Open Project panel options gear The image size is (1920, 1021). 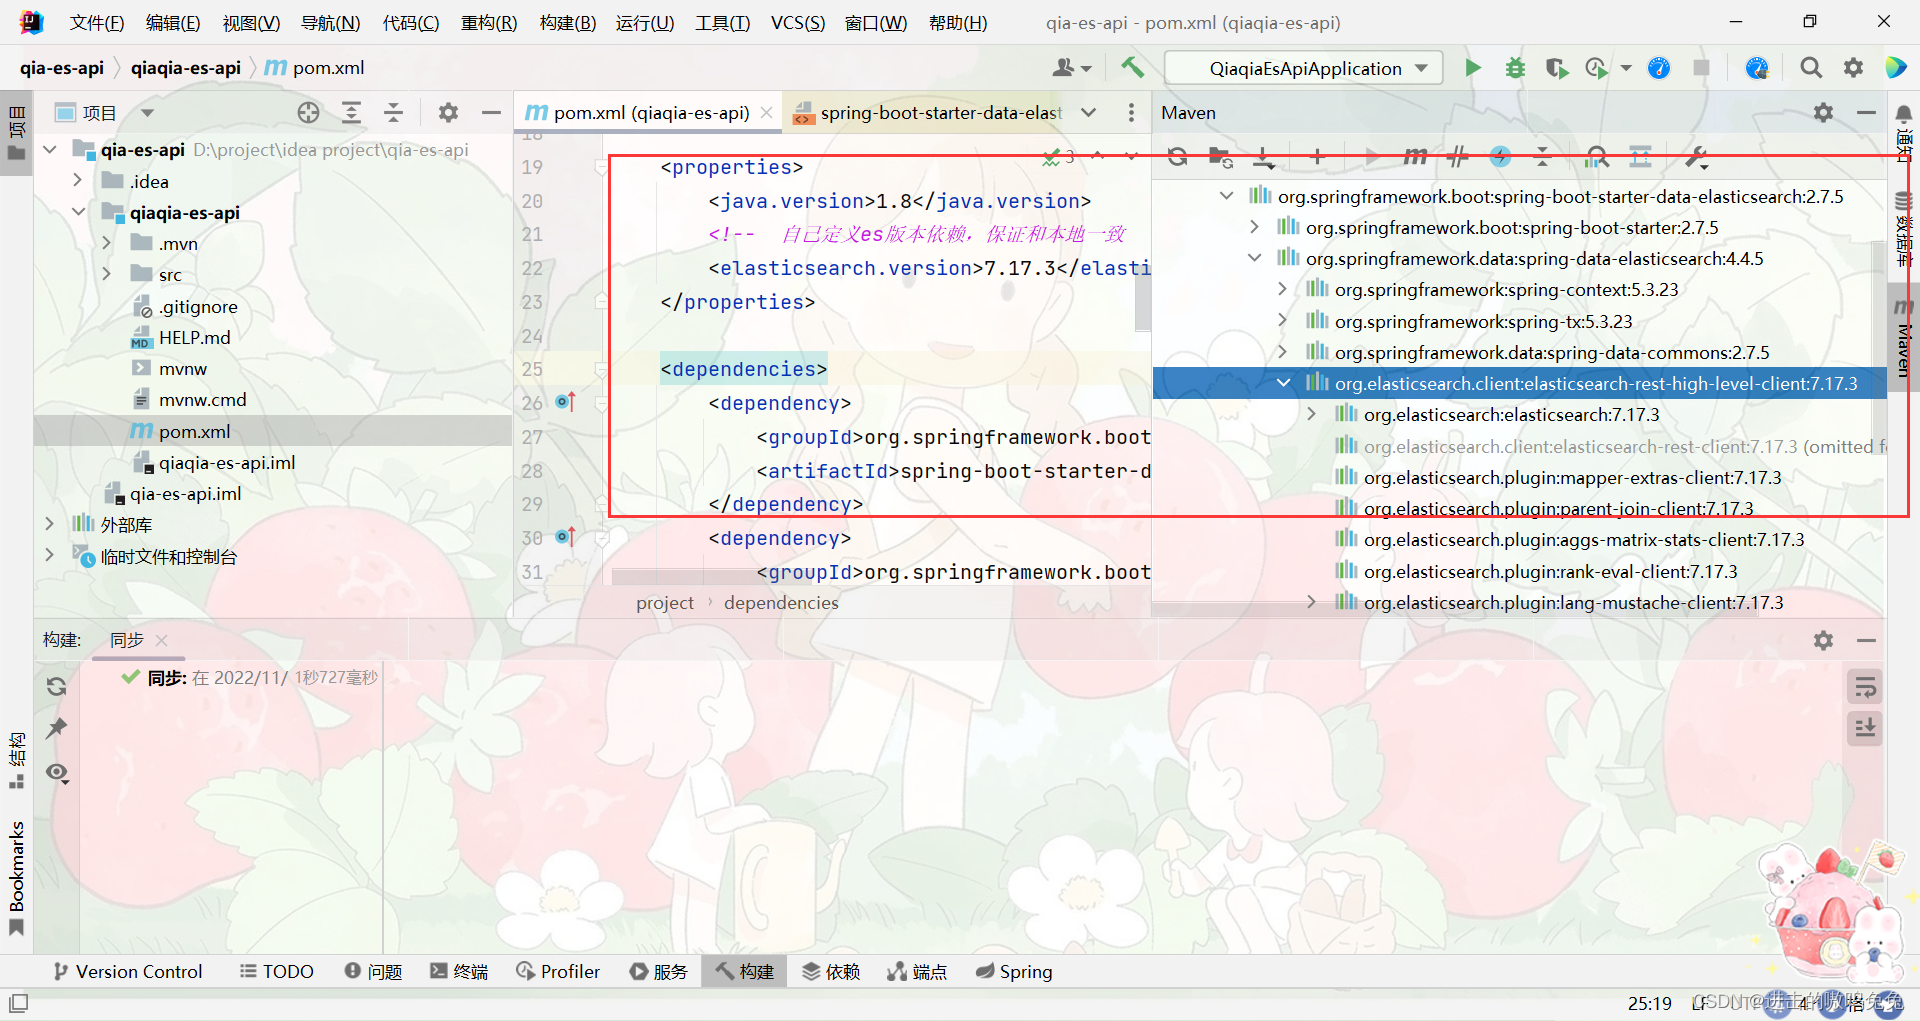[x=448, y=113]
